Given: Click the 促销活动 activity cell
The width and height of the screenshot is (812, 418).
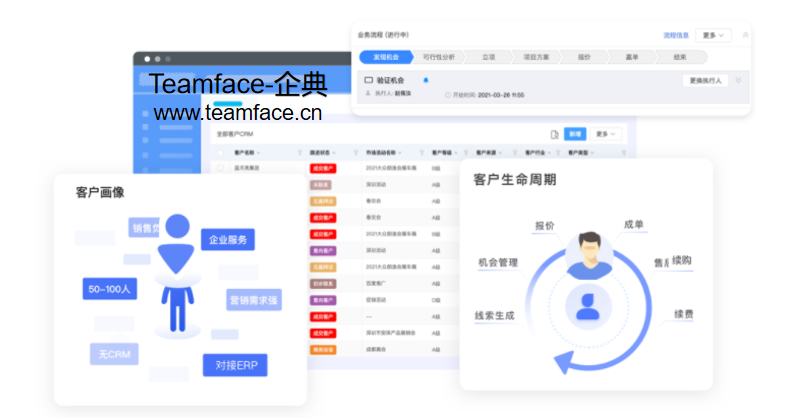Looking at the screenshot, I should (375, 300).
